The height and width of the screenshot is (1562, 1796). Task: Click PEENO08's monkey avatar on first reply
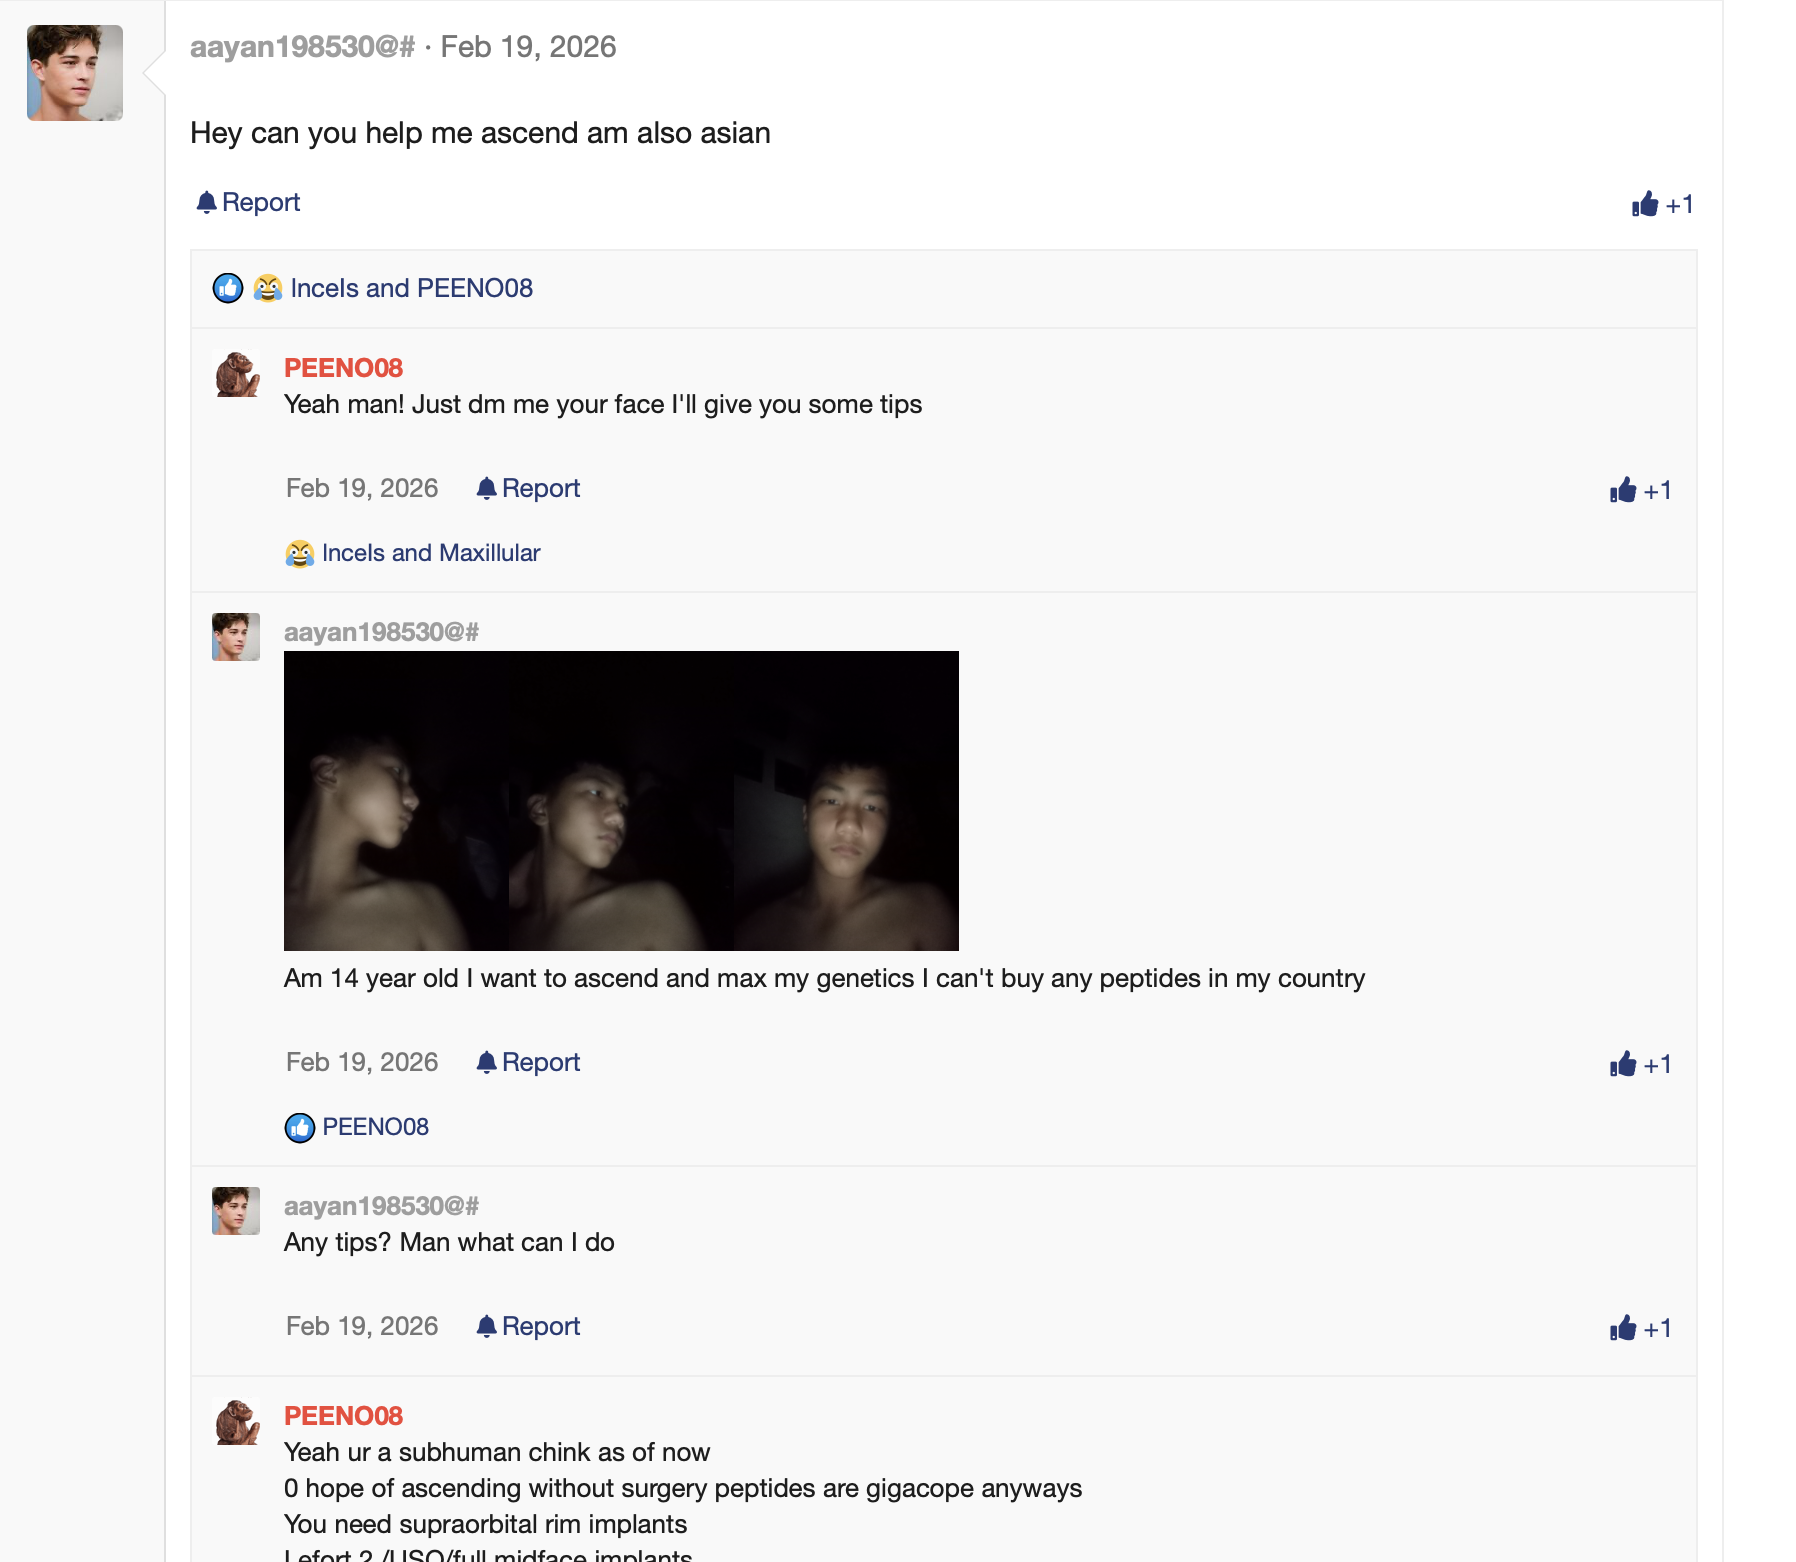click(237, 374)
